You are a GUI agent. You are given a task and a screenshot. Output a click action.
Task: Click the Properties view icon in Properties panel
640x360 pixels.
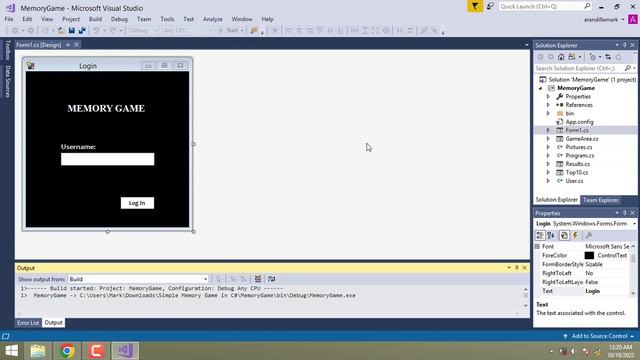tap(564, 235)
